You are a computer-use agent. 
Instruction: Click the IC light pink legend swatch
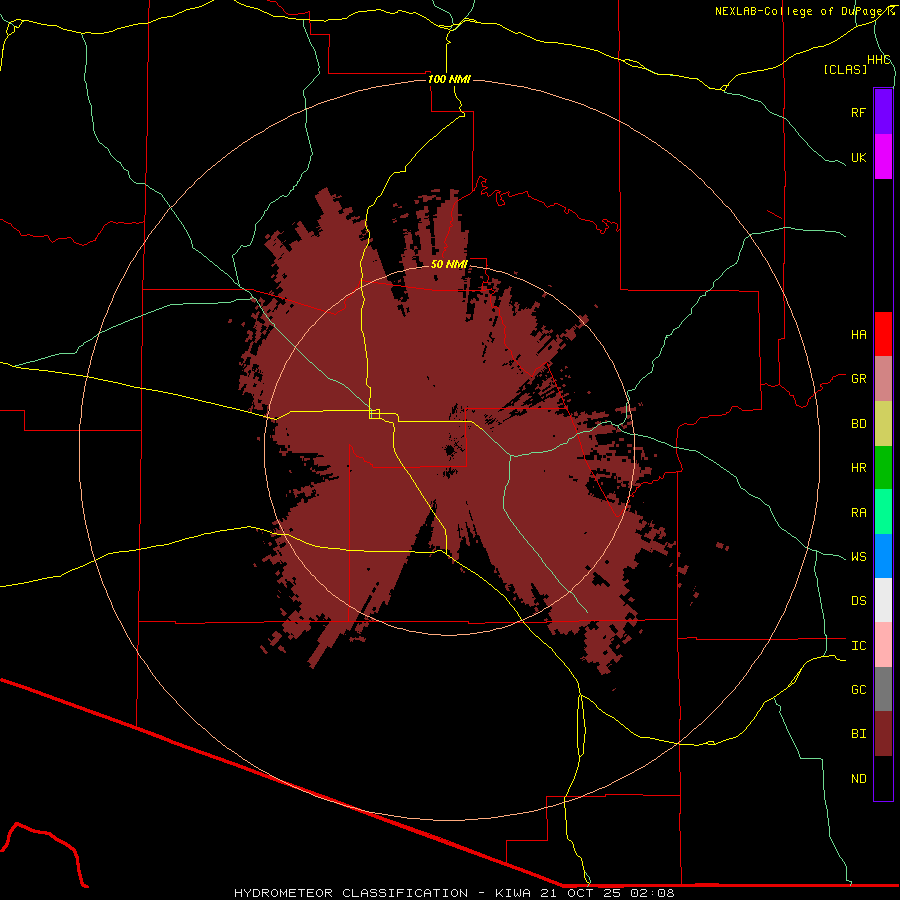883,645
